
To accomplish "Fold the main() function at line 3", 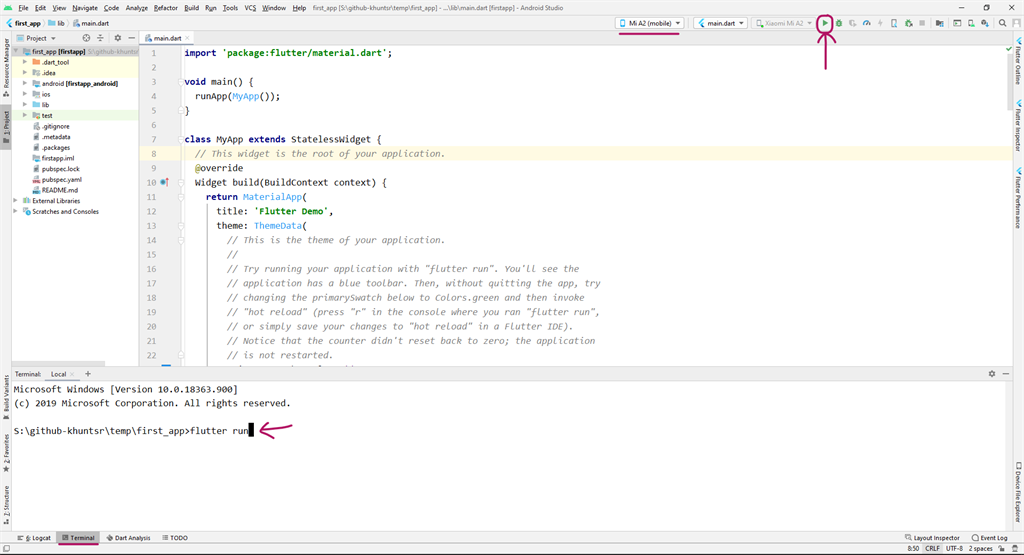I will [181, 82].
